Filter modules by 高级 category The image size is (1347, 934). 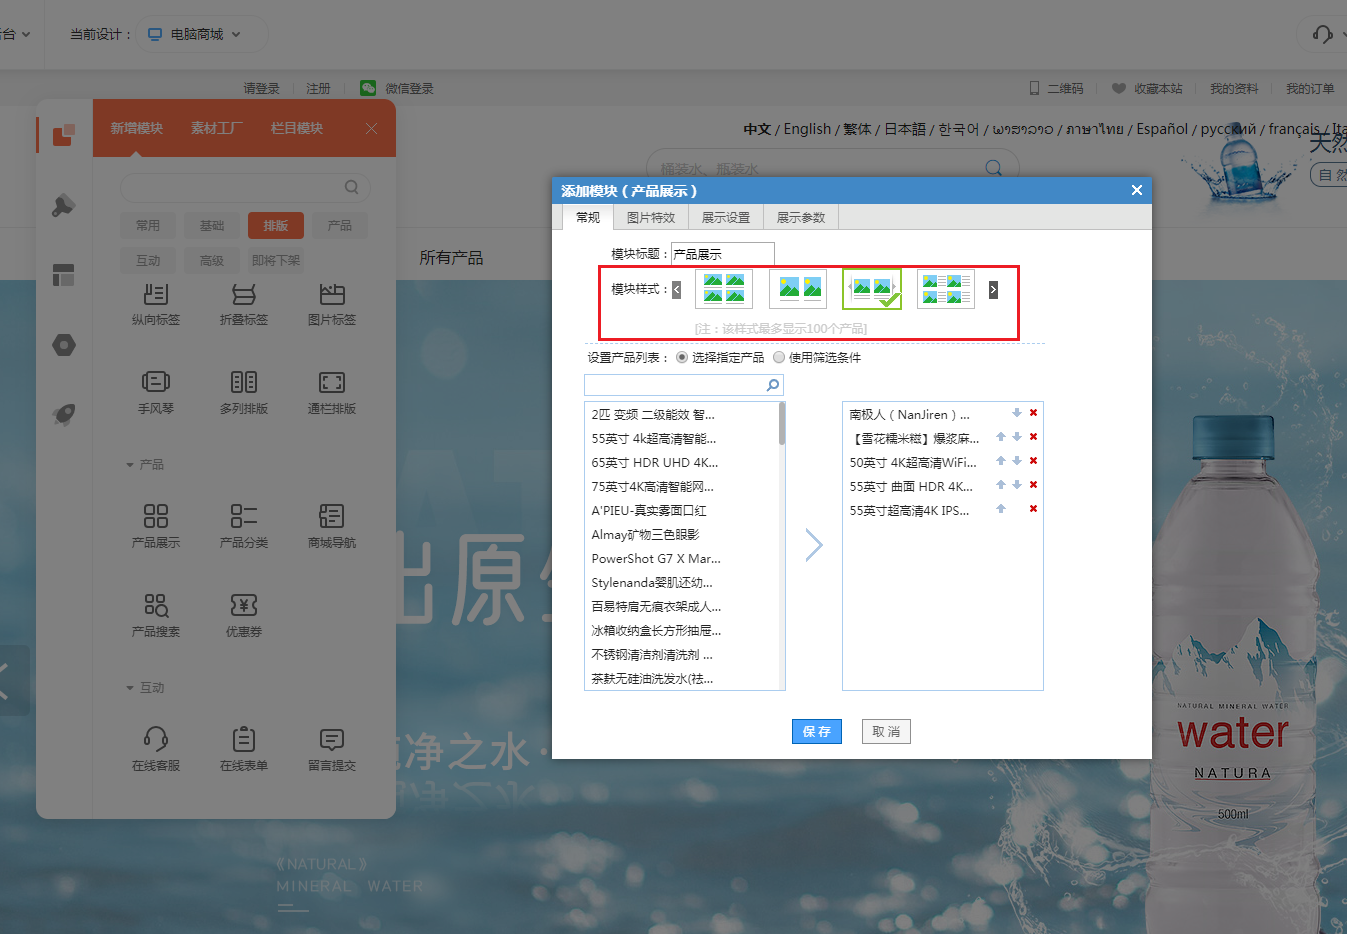212,260
